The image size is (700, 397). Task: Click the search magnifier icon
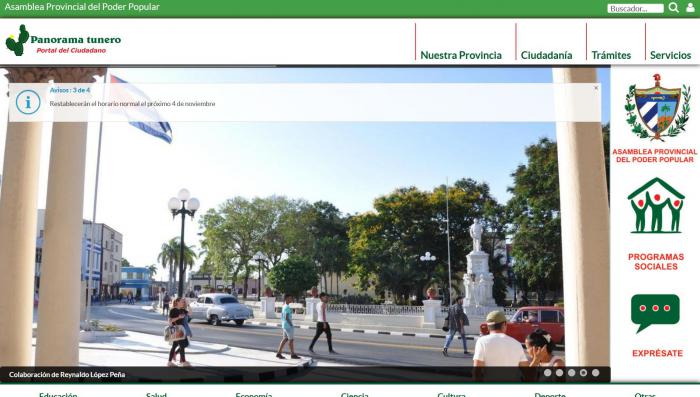click(674, 8)
